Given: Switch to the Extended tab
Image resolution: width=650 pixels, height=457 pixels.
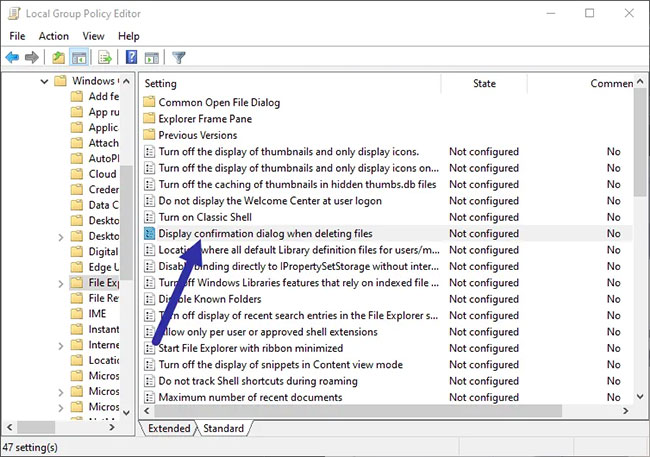Looking at the screenshot, I should [169, 428].
